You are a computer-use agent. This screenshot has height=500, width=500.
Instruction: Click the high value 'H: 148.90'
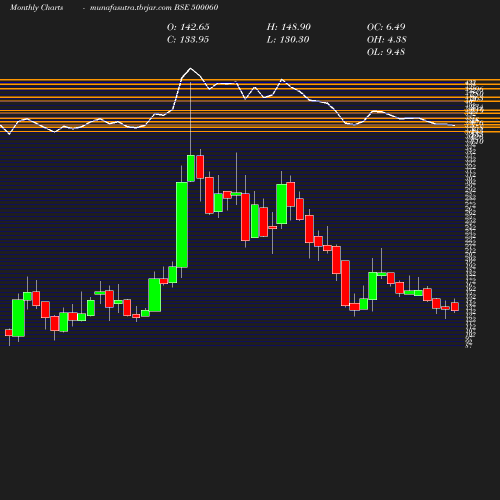tap(289, 27)
